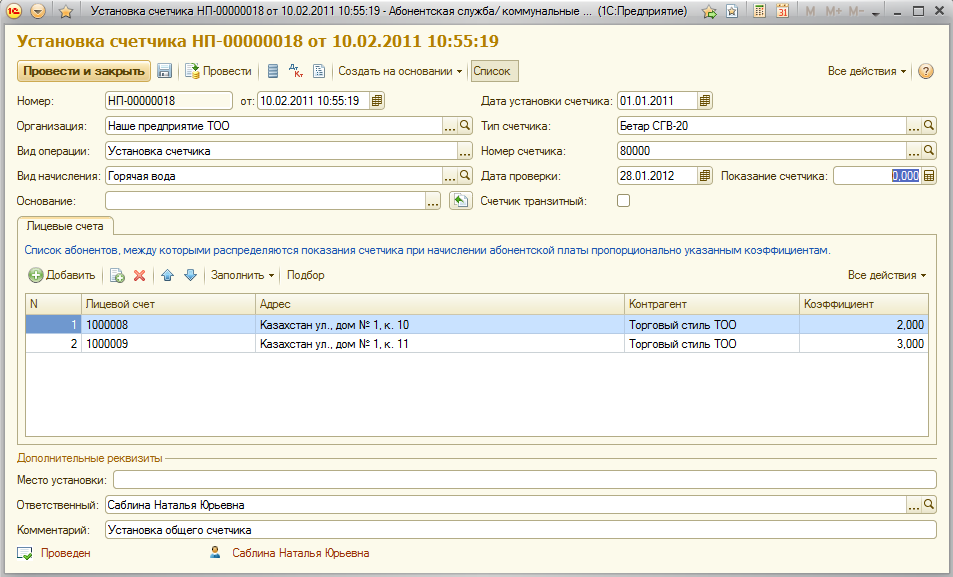The height and width of the screenshot is (577, 953).
Task: Open the Заполнить dropdown menu
Action: point(242,275)
